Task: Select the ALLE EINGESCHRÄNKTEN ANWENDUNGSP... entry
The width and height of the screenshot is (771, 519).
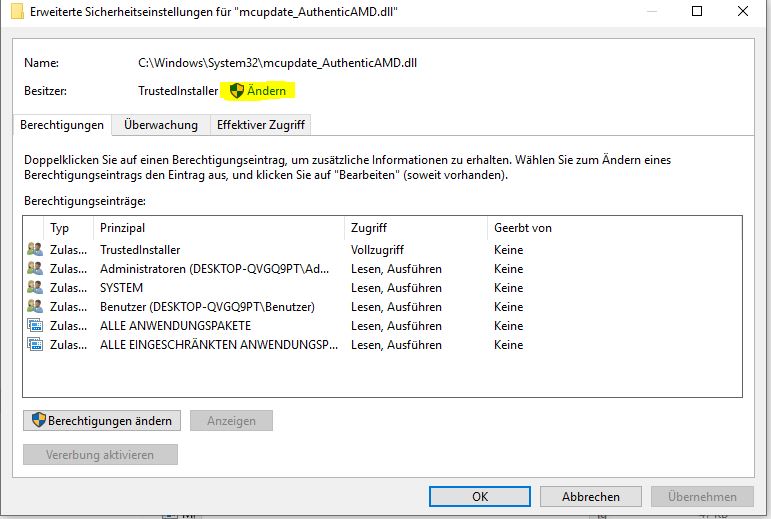Action: [382, 345]
